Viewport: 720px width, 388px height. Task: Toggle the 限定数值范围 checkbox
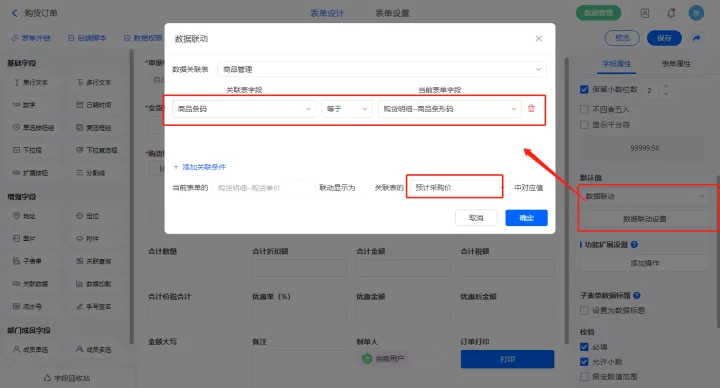[584, 377]
